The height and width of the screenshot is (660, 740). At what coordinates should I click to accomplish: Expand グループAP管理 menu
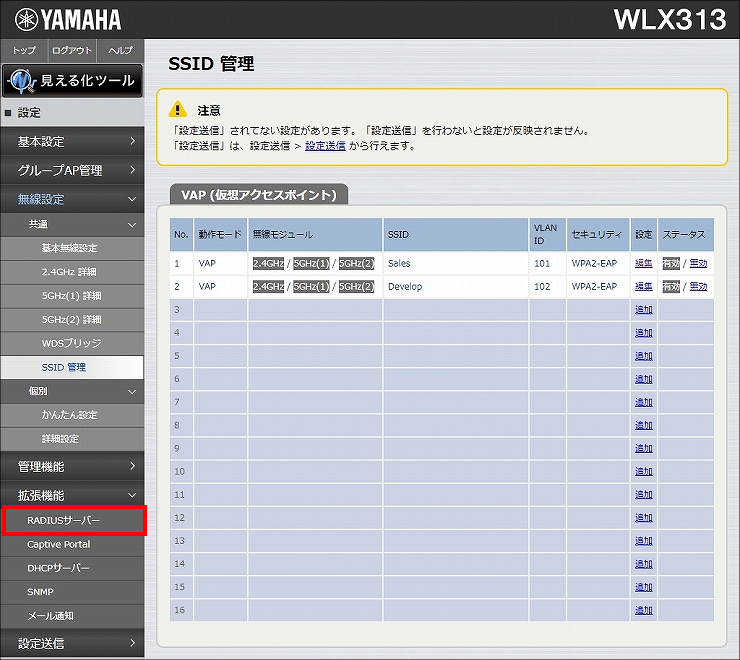click(x=72, y=170)
